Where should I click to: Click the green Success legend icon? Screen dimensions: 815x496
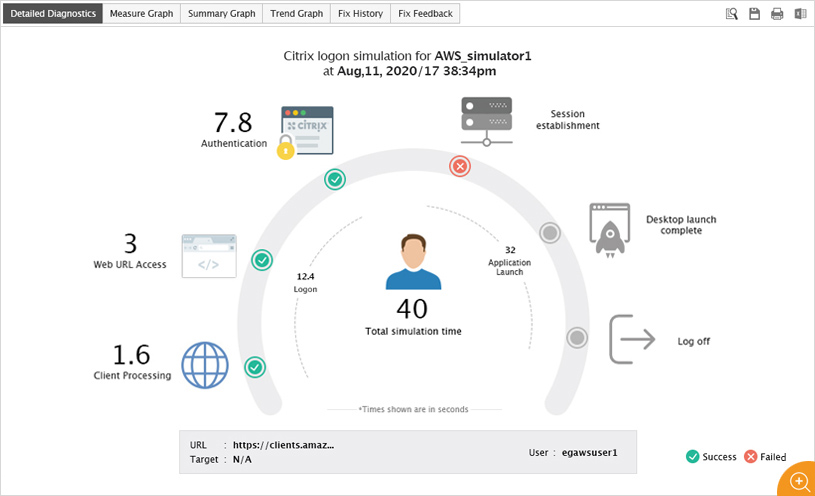(692, 456)
